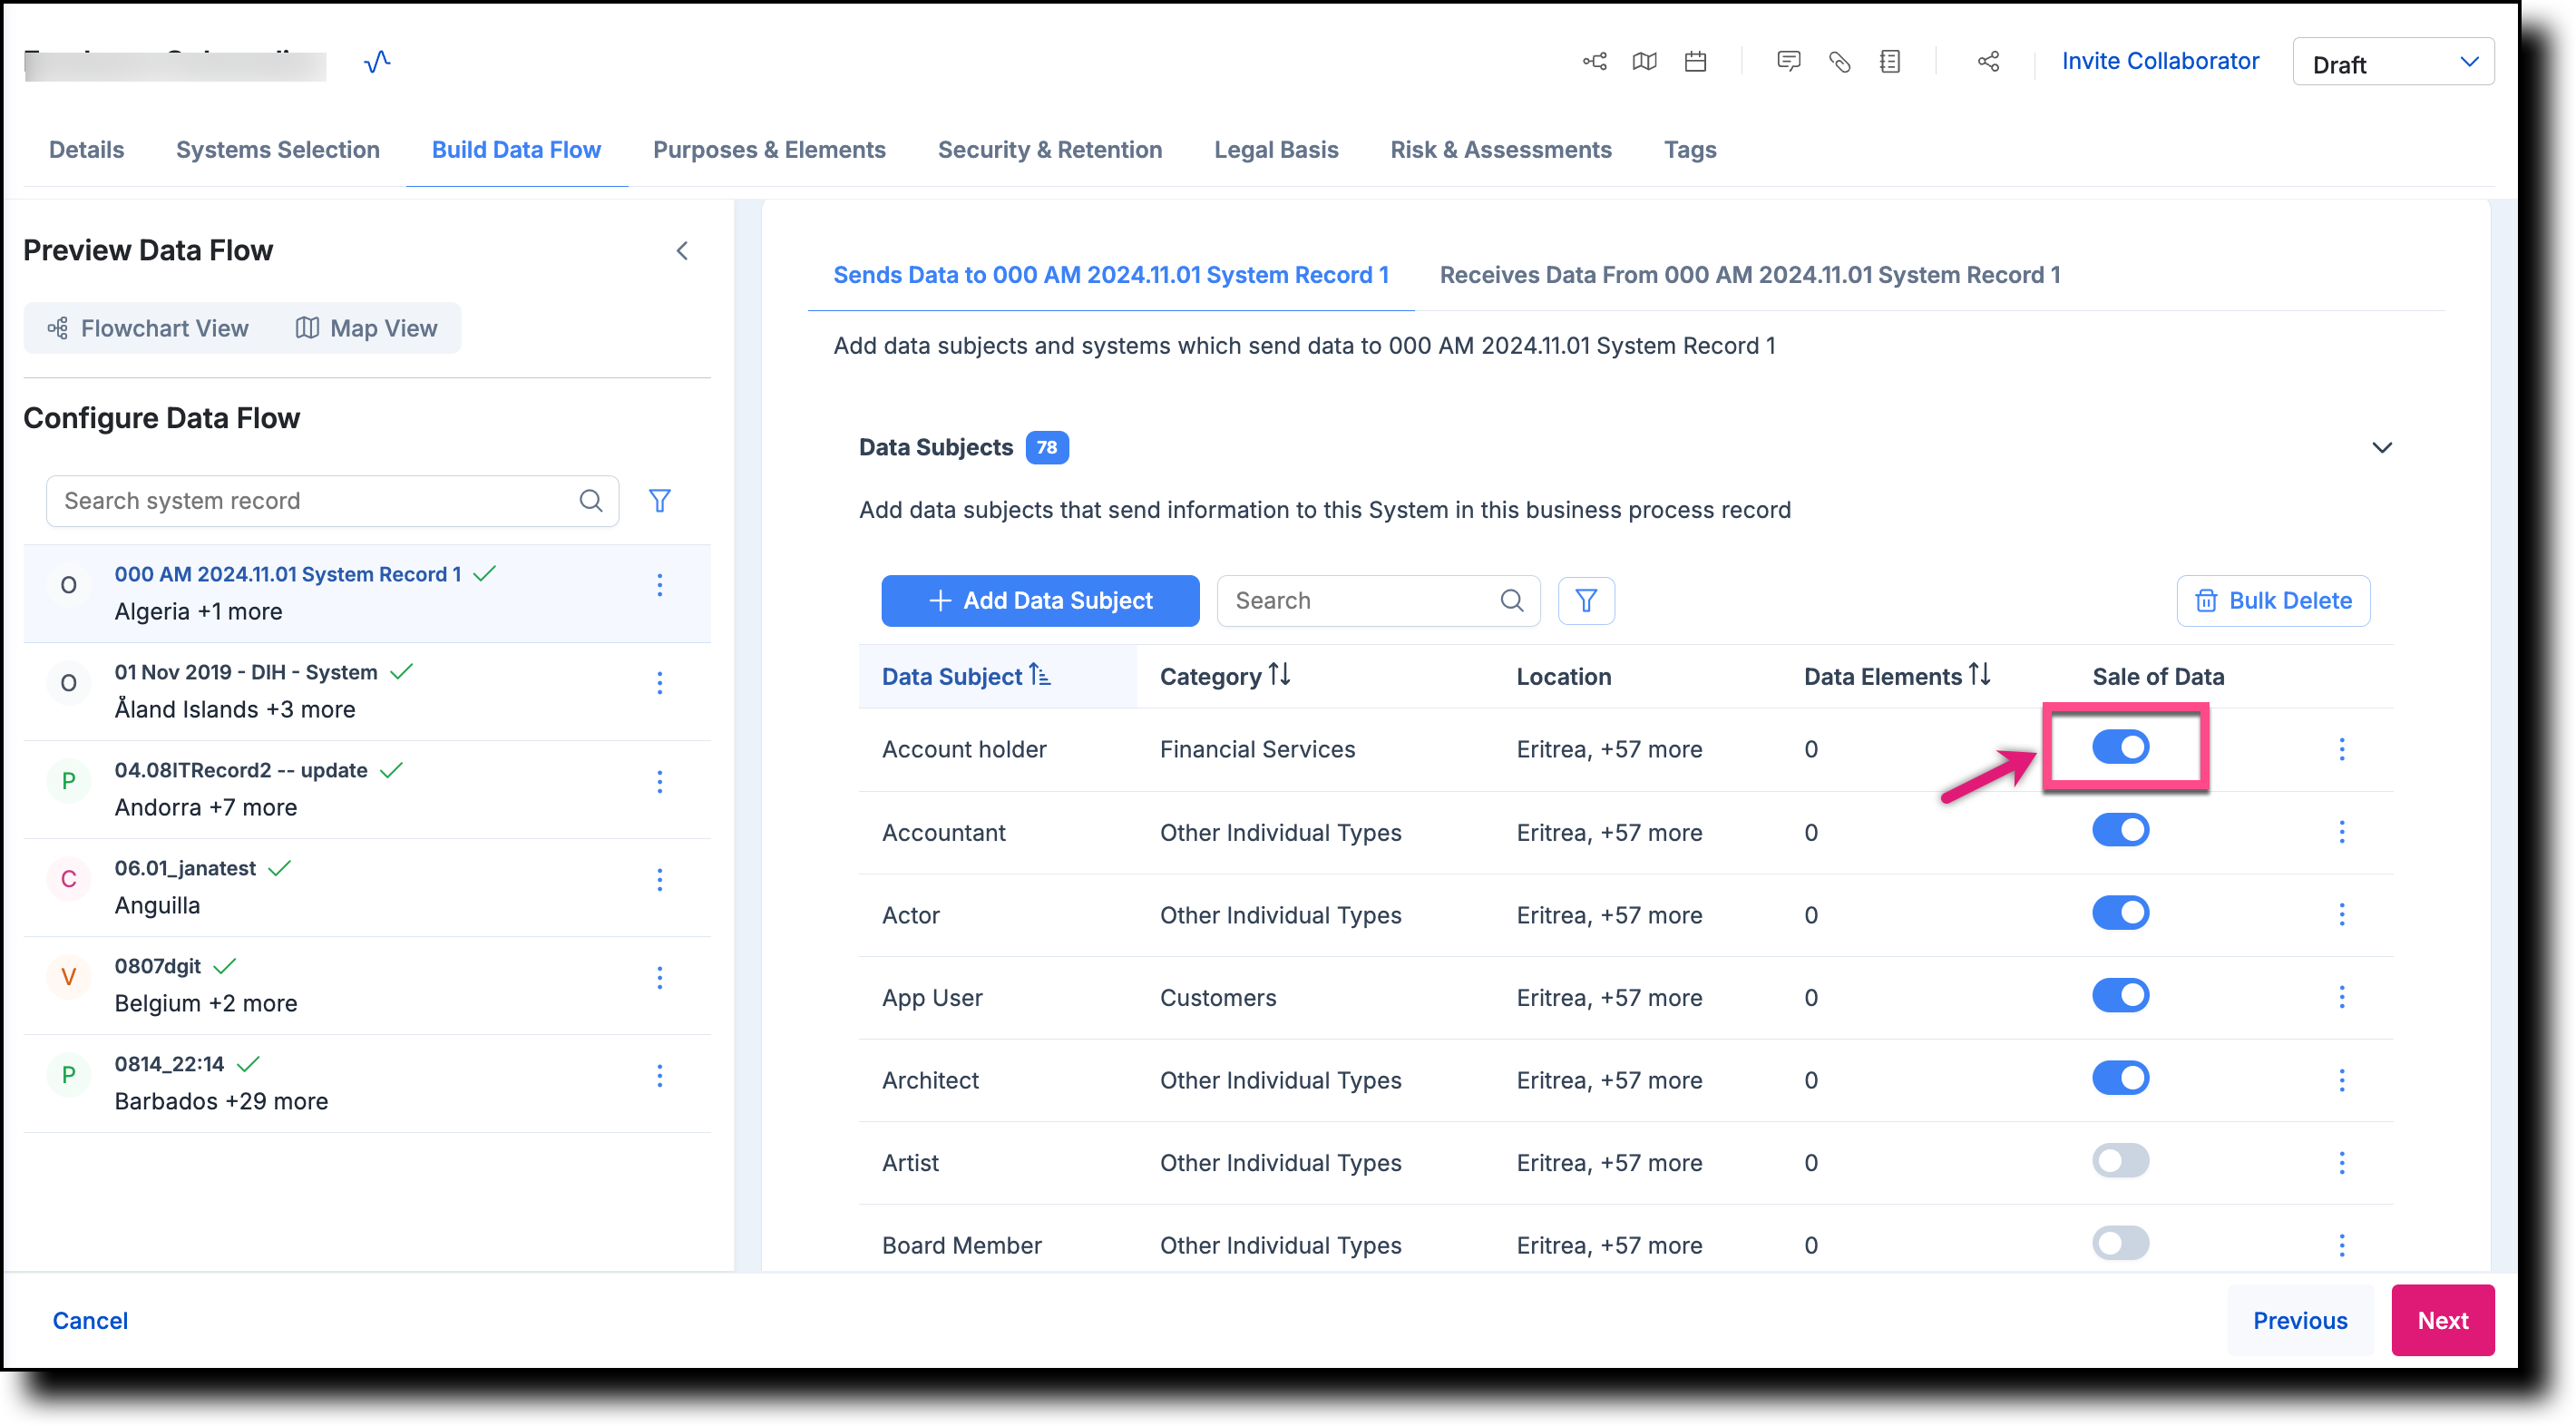Disable Sale of Data for Accountant
Viewport: 2576px width, 1426px height.
2121,829
